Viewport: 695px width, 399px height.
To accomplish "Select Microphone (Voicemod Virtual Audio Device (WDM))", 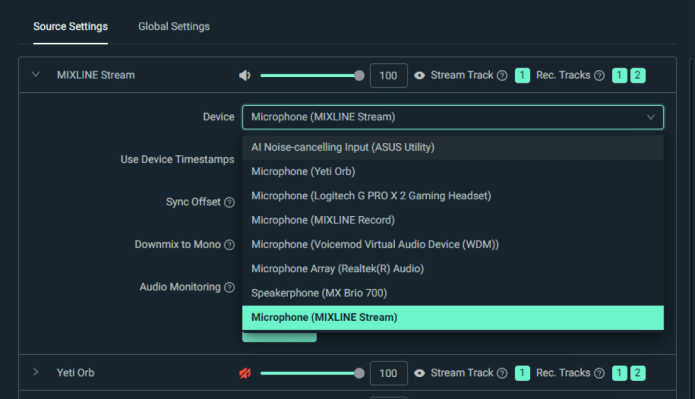I will click(x=453, y=245).
